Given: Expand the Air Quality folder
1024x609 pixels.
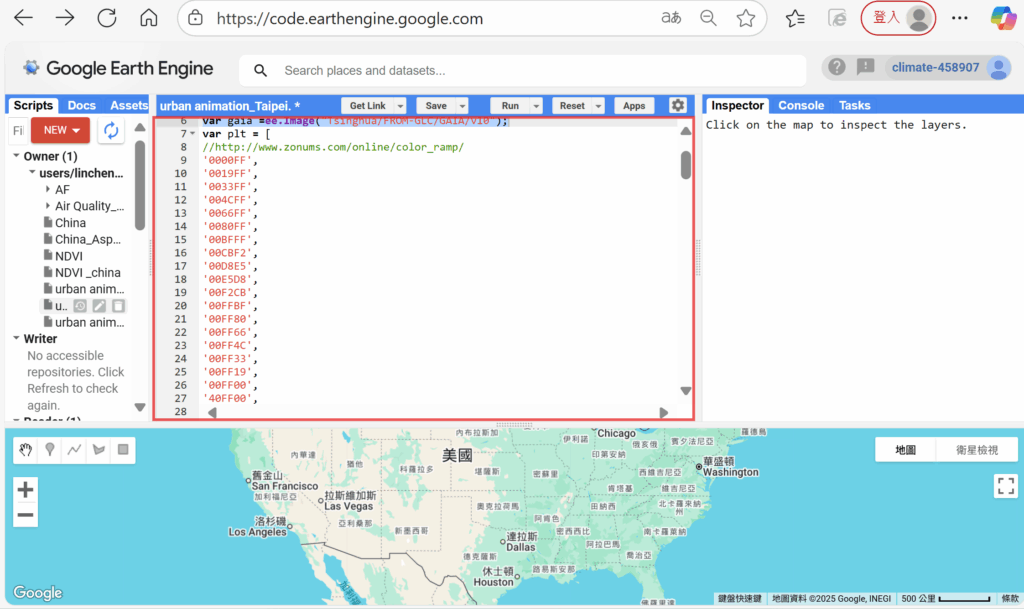Looking at the screenshot, I should pyautogui.click(x=48, y=206).
